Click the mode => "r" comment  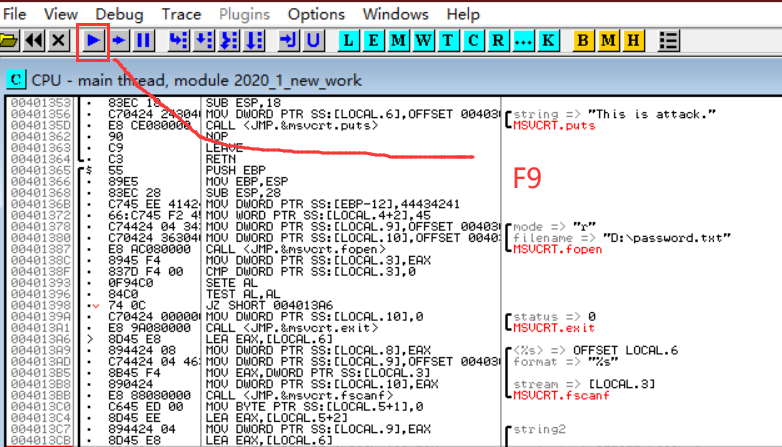[554, 226]
